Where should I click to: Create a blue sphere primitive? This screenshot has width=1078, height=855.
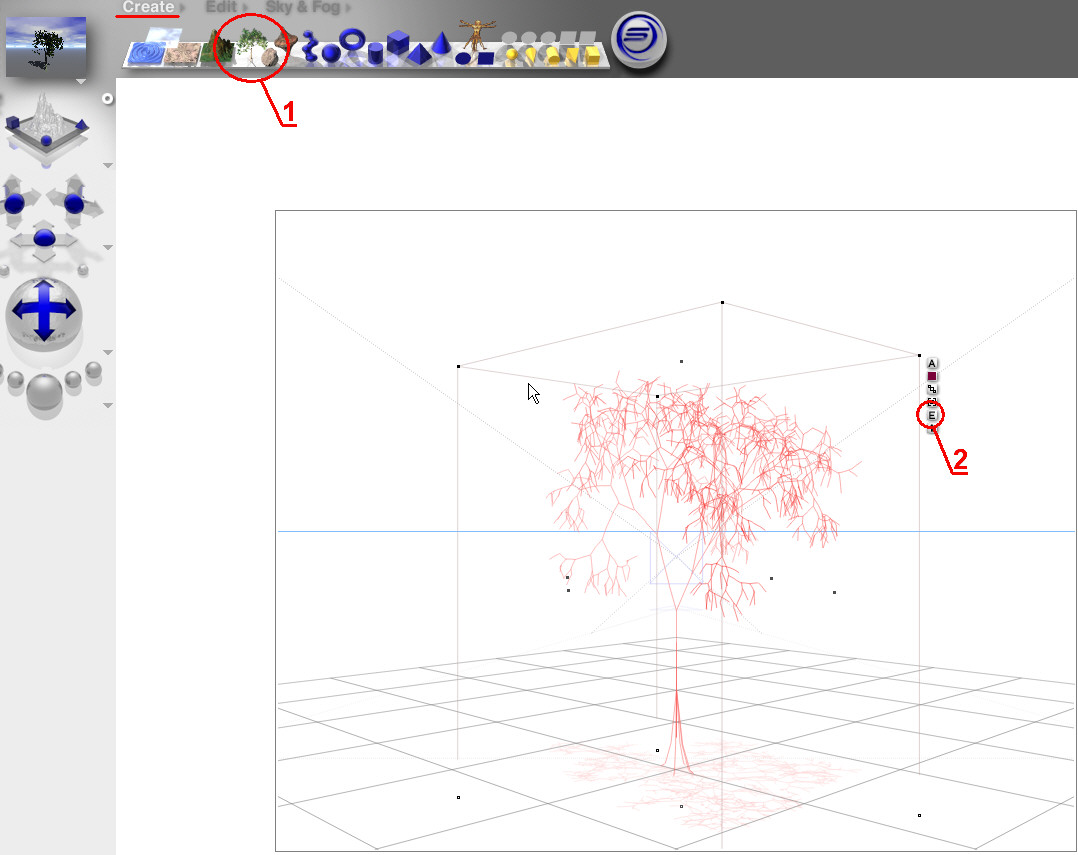pyautogui.click(x=331, y=53)
